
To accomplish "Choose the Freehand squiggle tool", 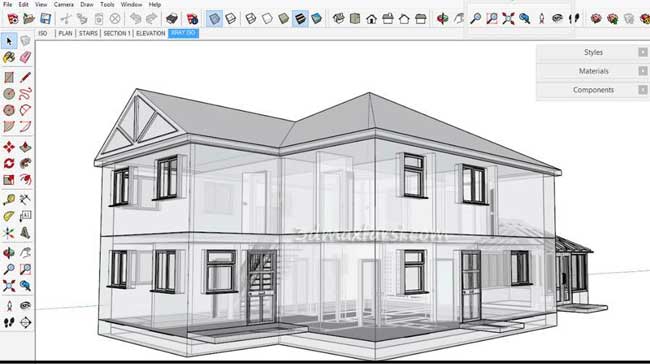I will [x=25, y=94].
